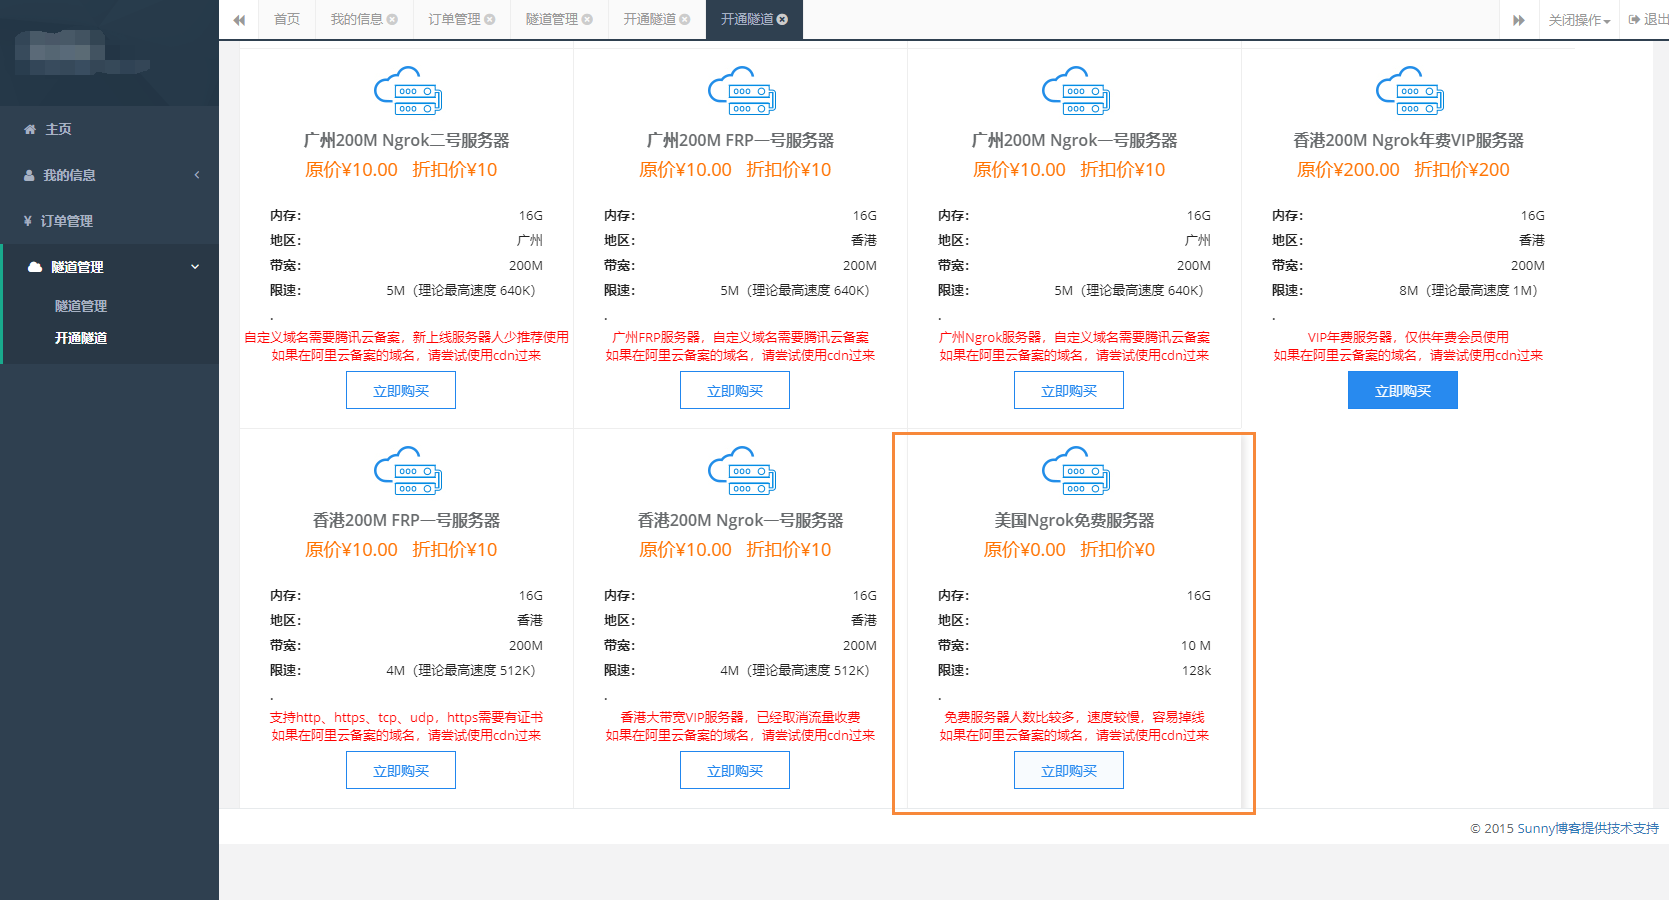
Task: Click the note VIP年费服务器，仅供年费会员使用
Action: pyautogui.click(x=1408, y=337)
